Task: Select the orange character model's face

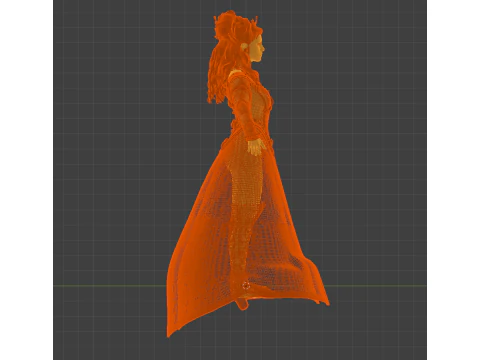Action: point(257,48)
